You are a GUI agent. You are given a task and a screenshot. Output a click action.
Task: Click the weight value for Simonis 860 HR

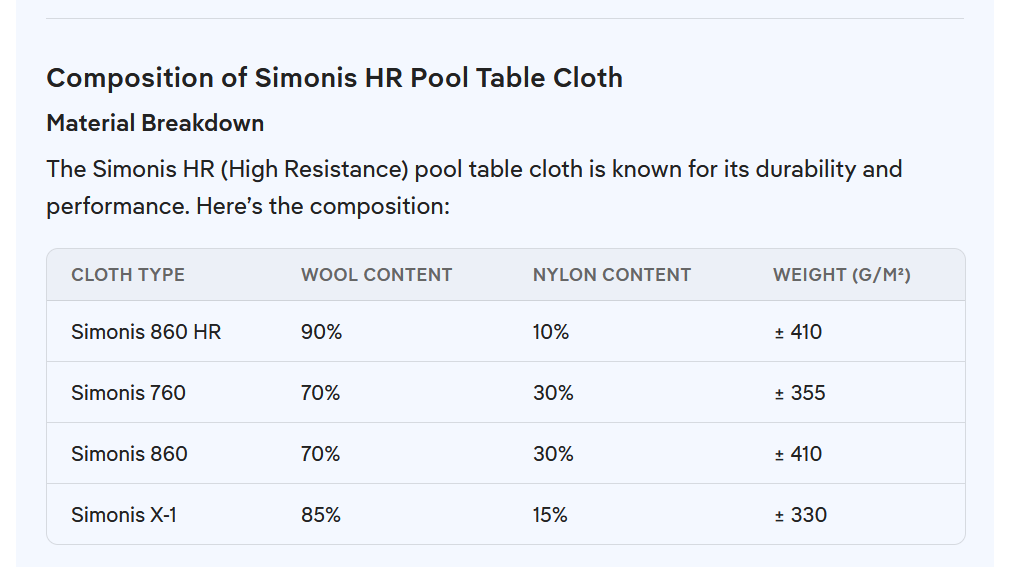(798, 332)
